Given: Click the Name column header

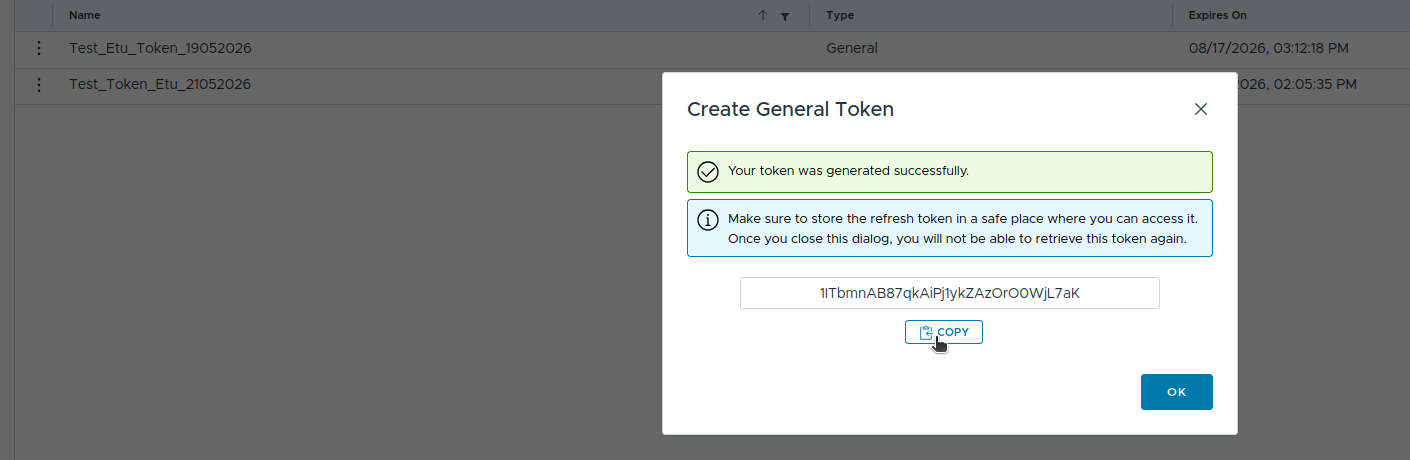Looking at the screenshot, I should click(x=84, y=15).
